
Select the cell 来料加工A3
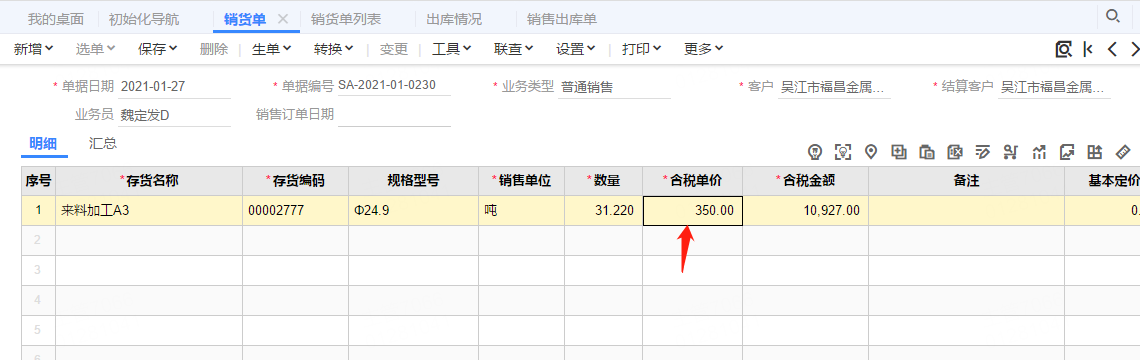click(x=149, y=211)
